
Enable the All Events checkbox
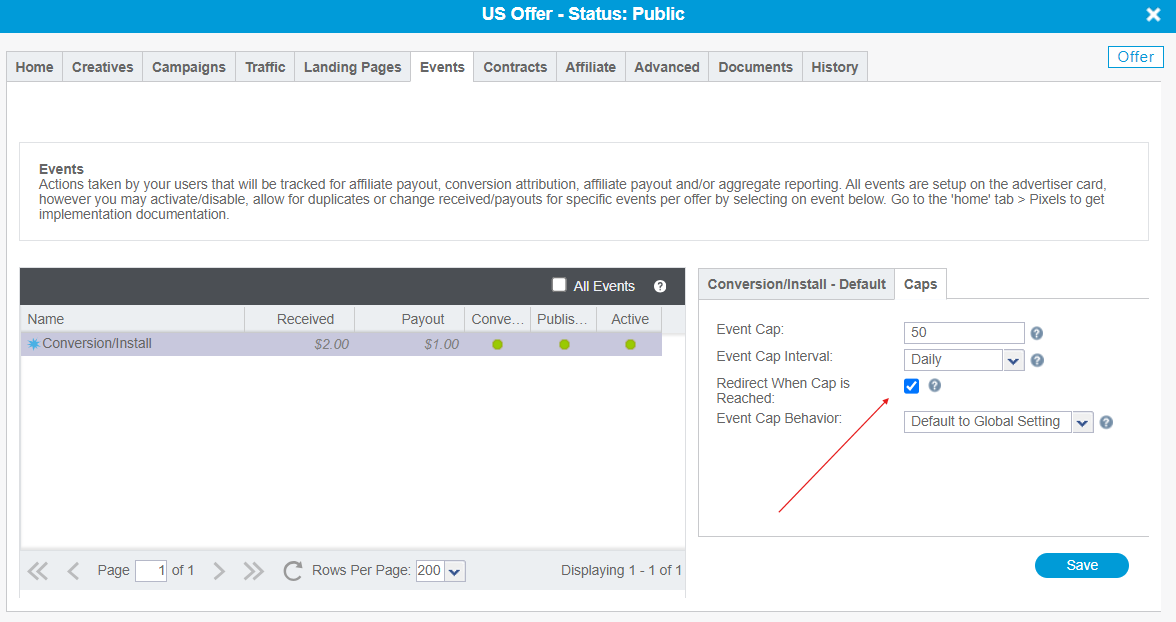[x=559, y=285]
